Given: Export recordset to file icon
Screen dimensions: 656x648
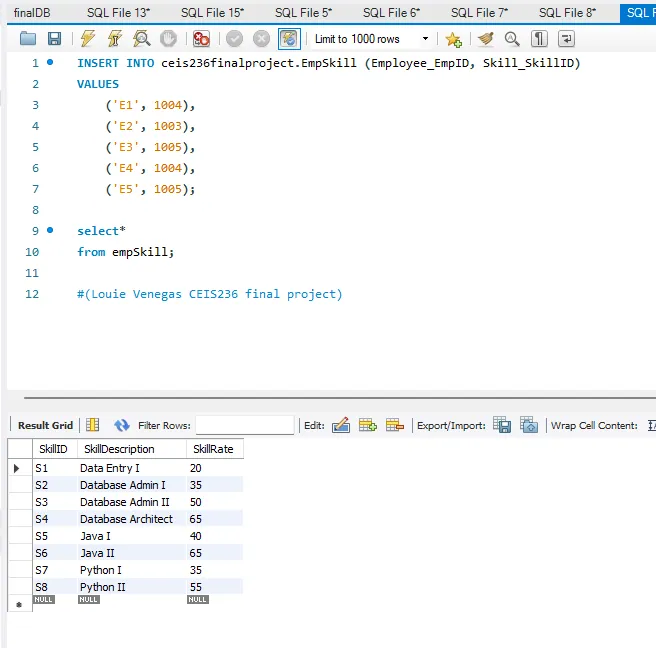Looking at the screenshot, I should (502, 425).
